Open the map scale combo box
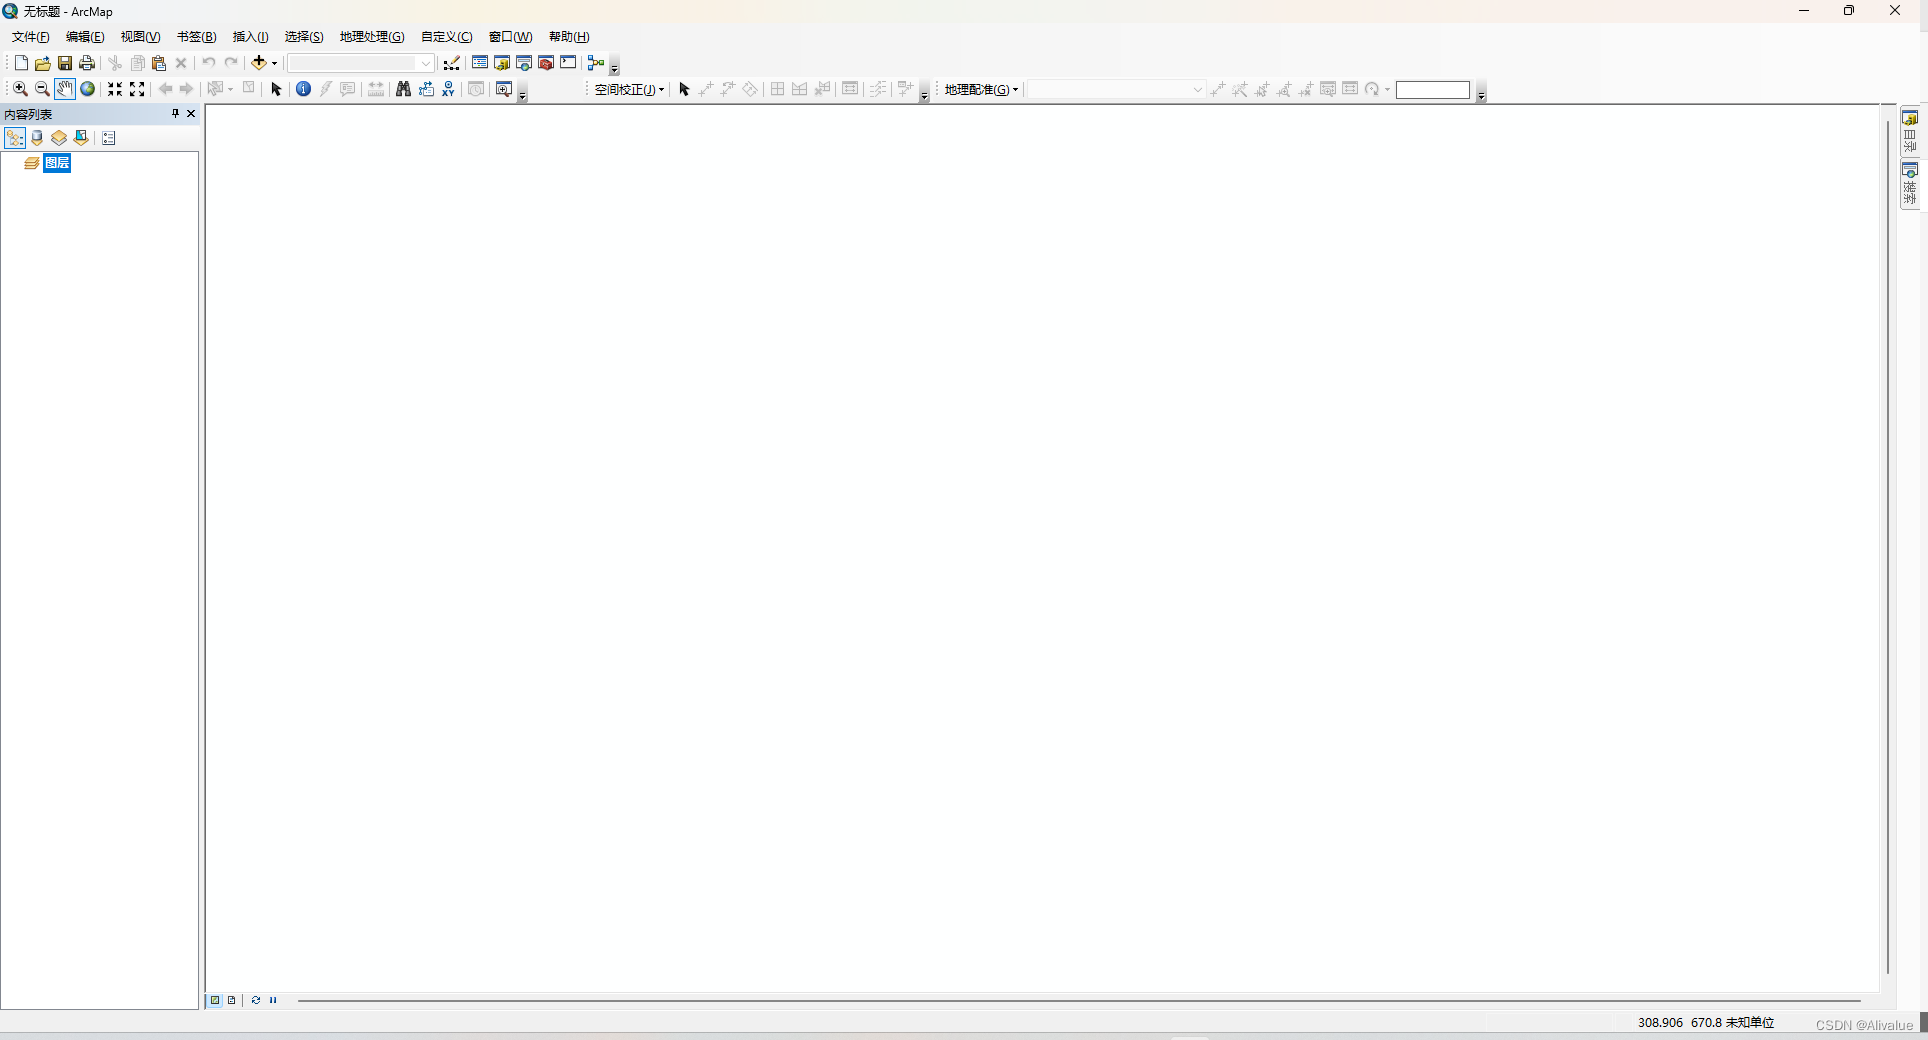This screenshot has height=1040, width=1928. (x=361, y=63)
